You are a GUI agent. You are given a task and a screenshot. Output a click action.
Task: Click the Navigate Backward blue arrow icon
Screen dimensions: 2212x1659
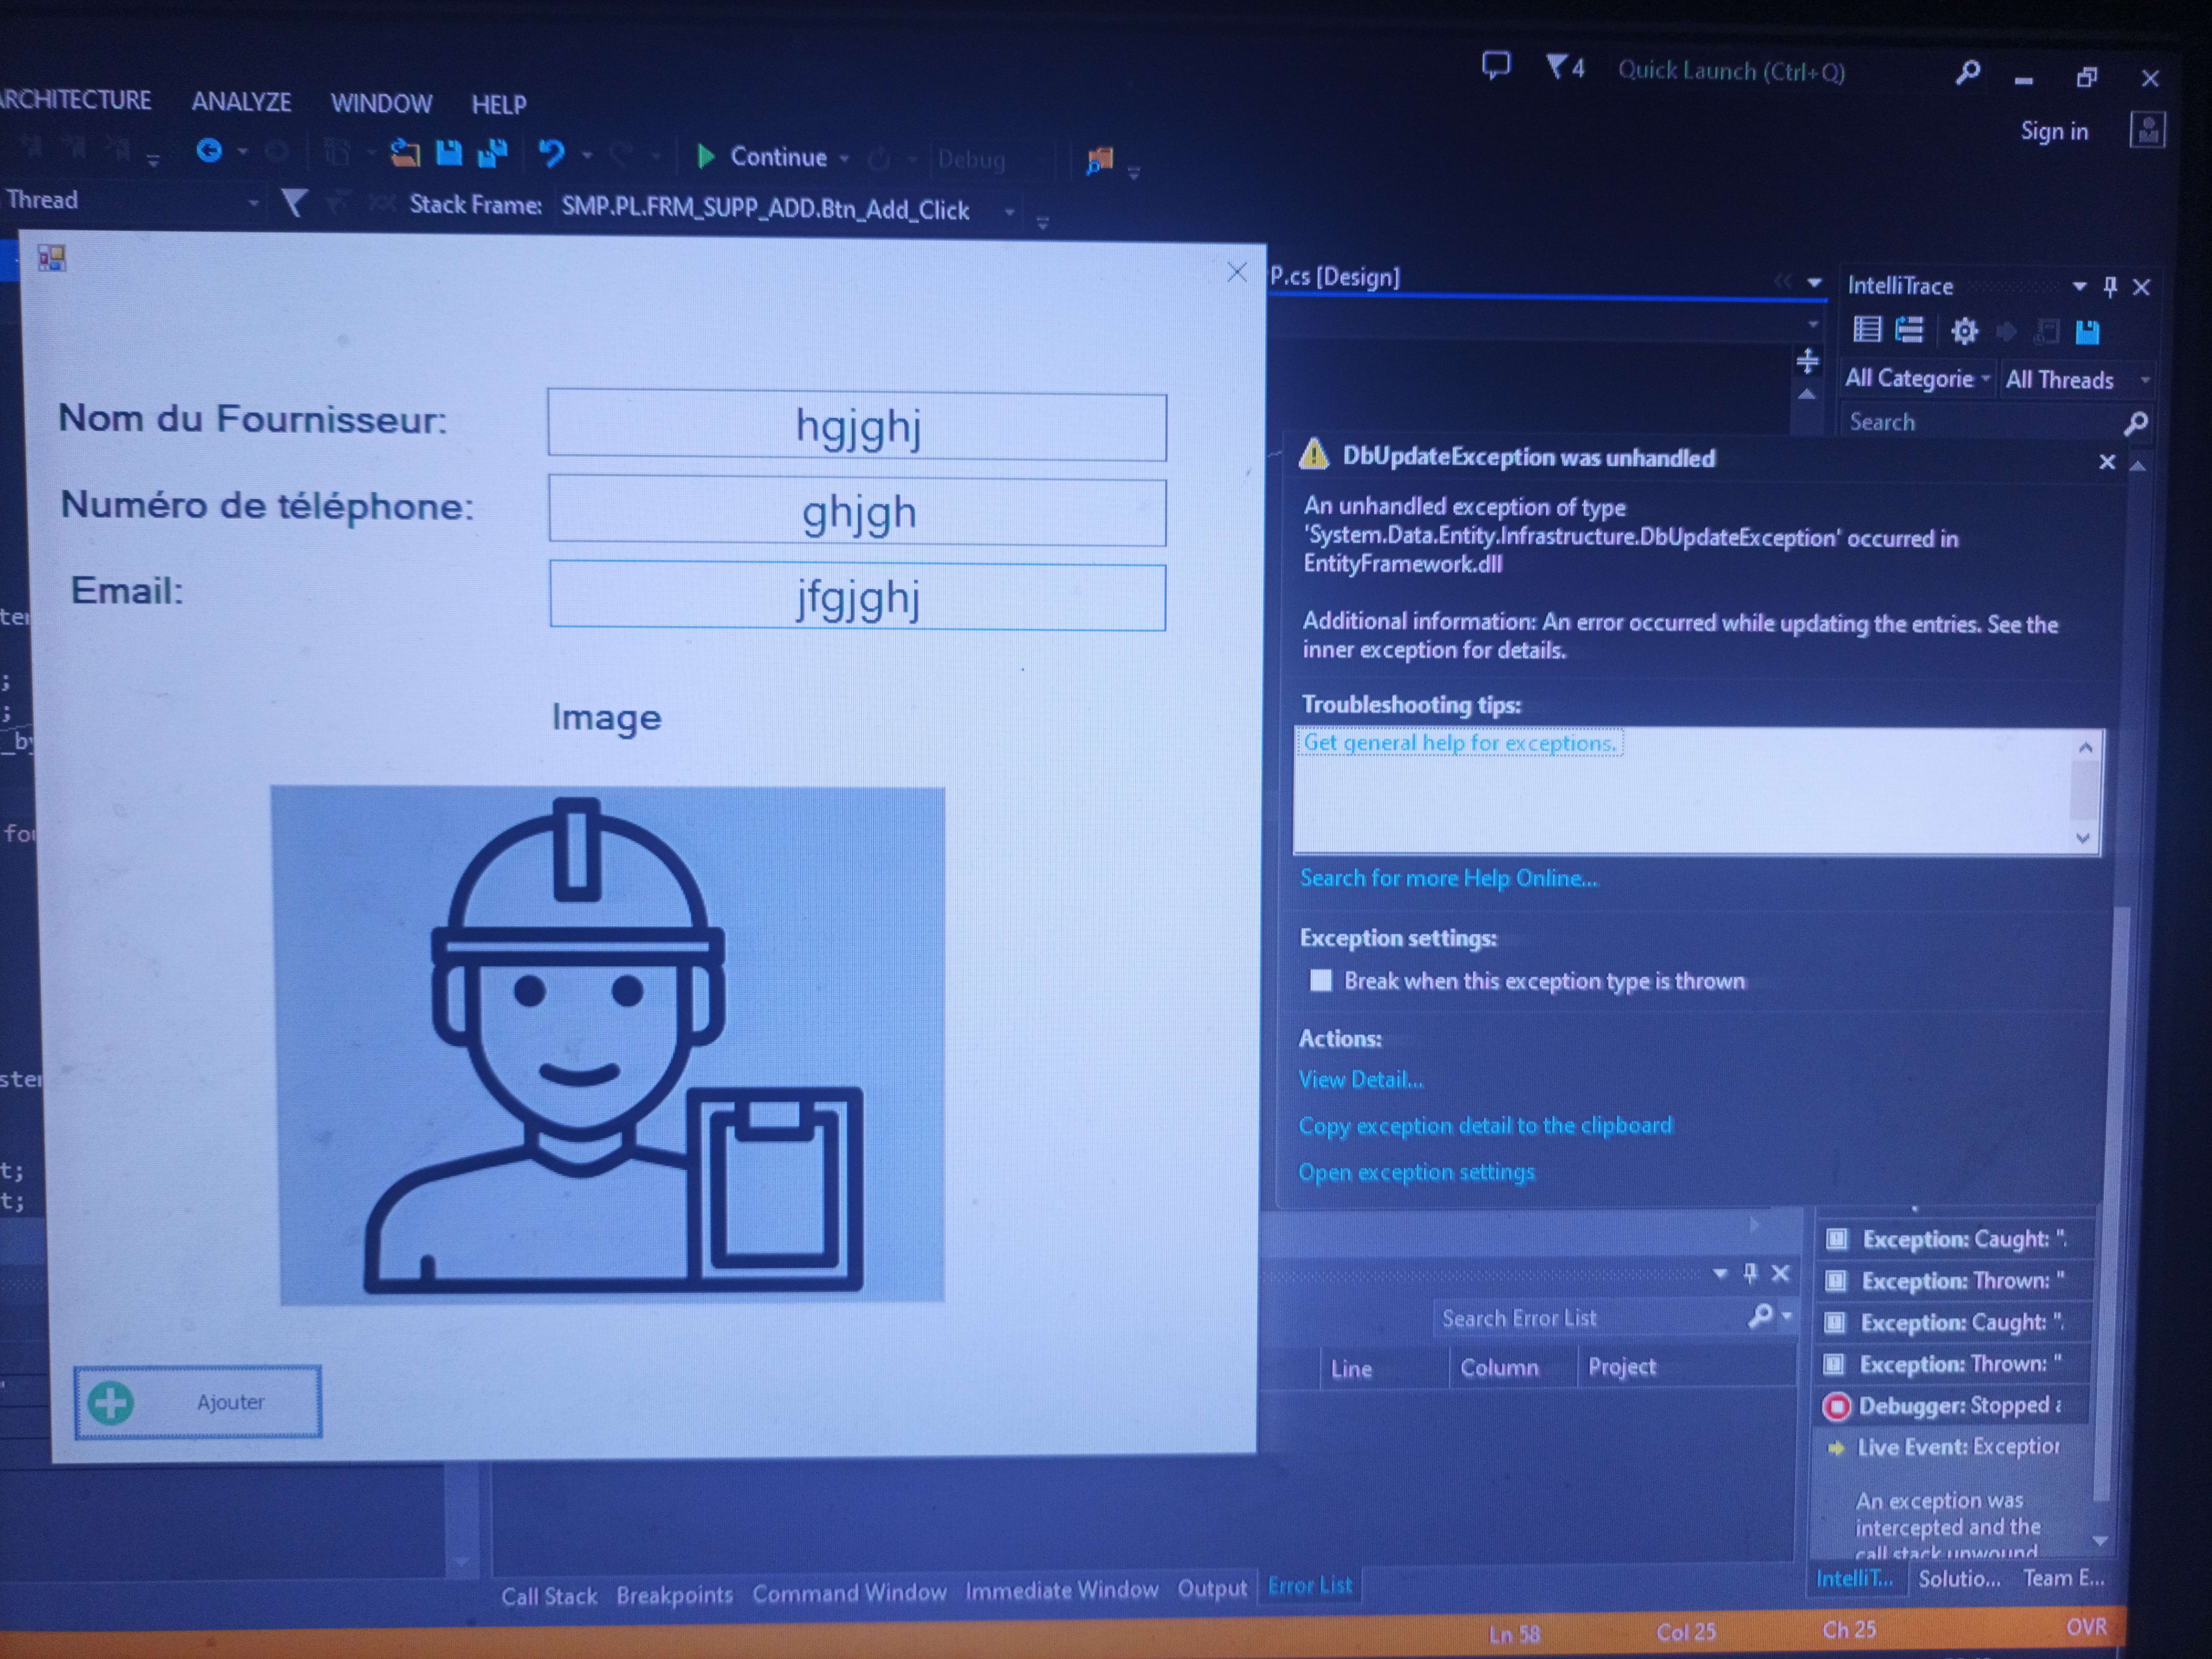[x=209, y=151]
